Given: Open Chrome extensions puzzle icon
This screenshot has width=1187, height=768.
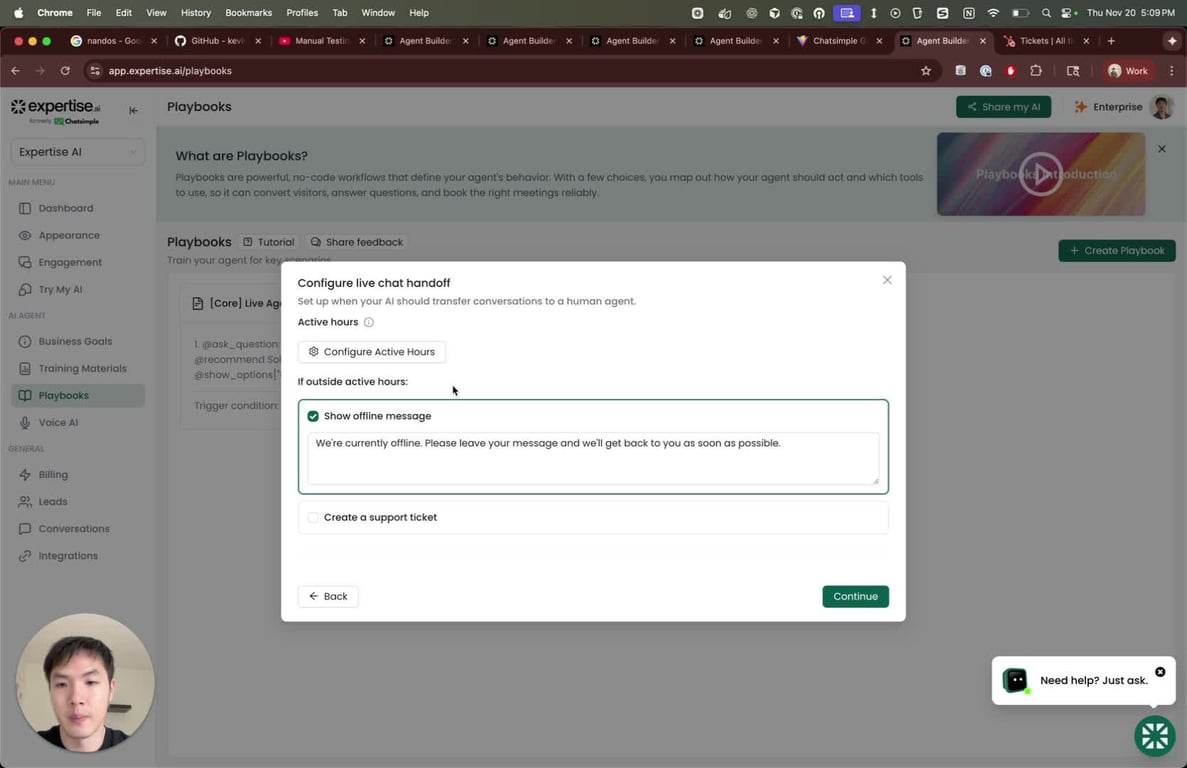Looking at the screenshot, I should 1036,70.
